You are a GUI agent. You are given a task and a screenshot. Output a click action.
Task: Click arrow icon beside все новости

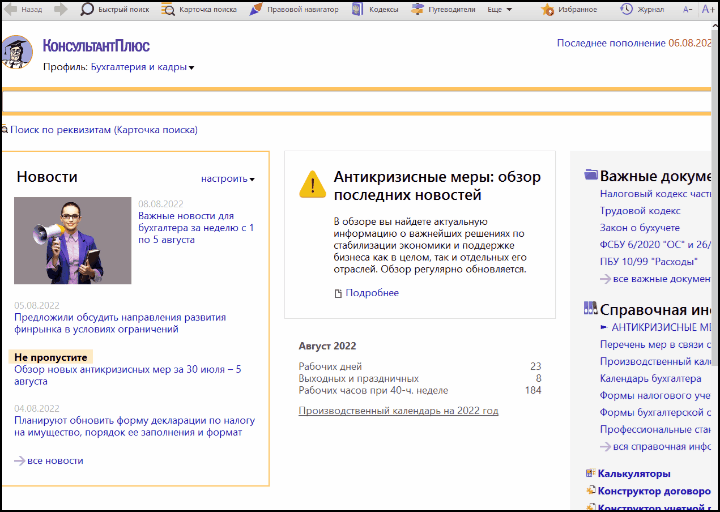point(20,461)
